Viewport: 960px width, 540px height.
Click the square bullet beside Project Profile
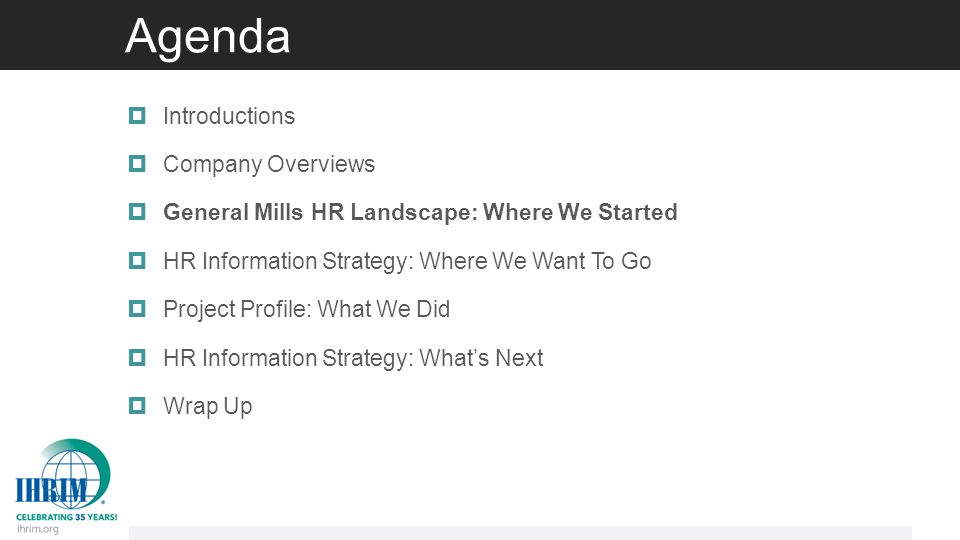137,309
